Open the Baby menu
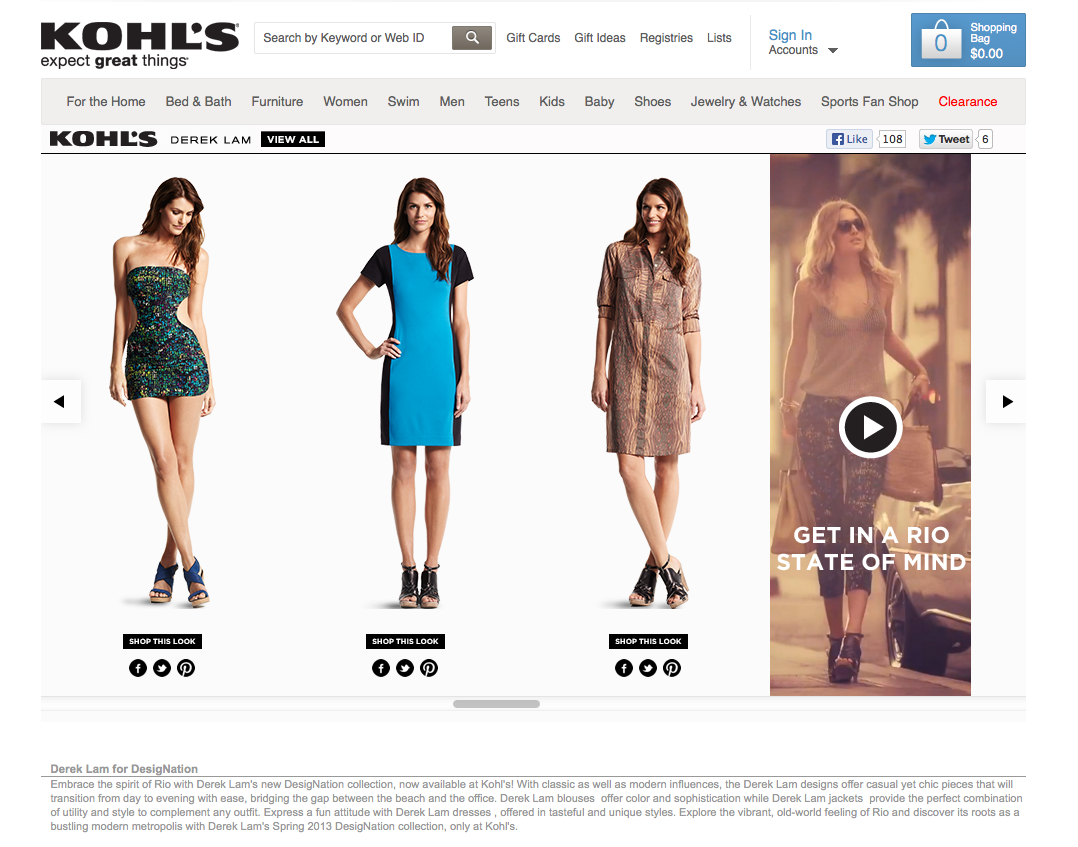This screenshot has width=1078, height=847. pyautogui.click(x=599, y=102)
